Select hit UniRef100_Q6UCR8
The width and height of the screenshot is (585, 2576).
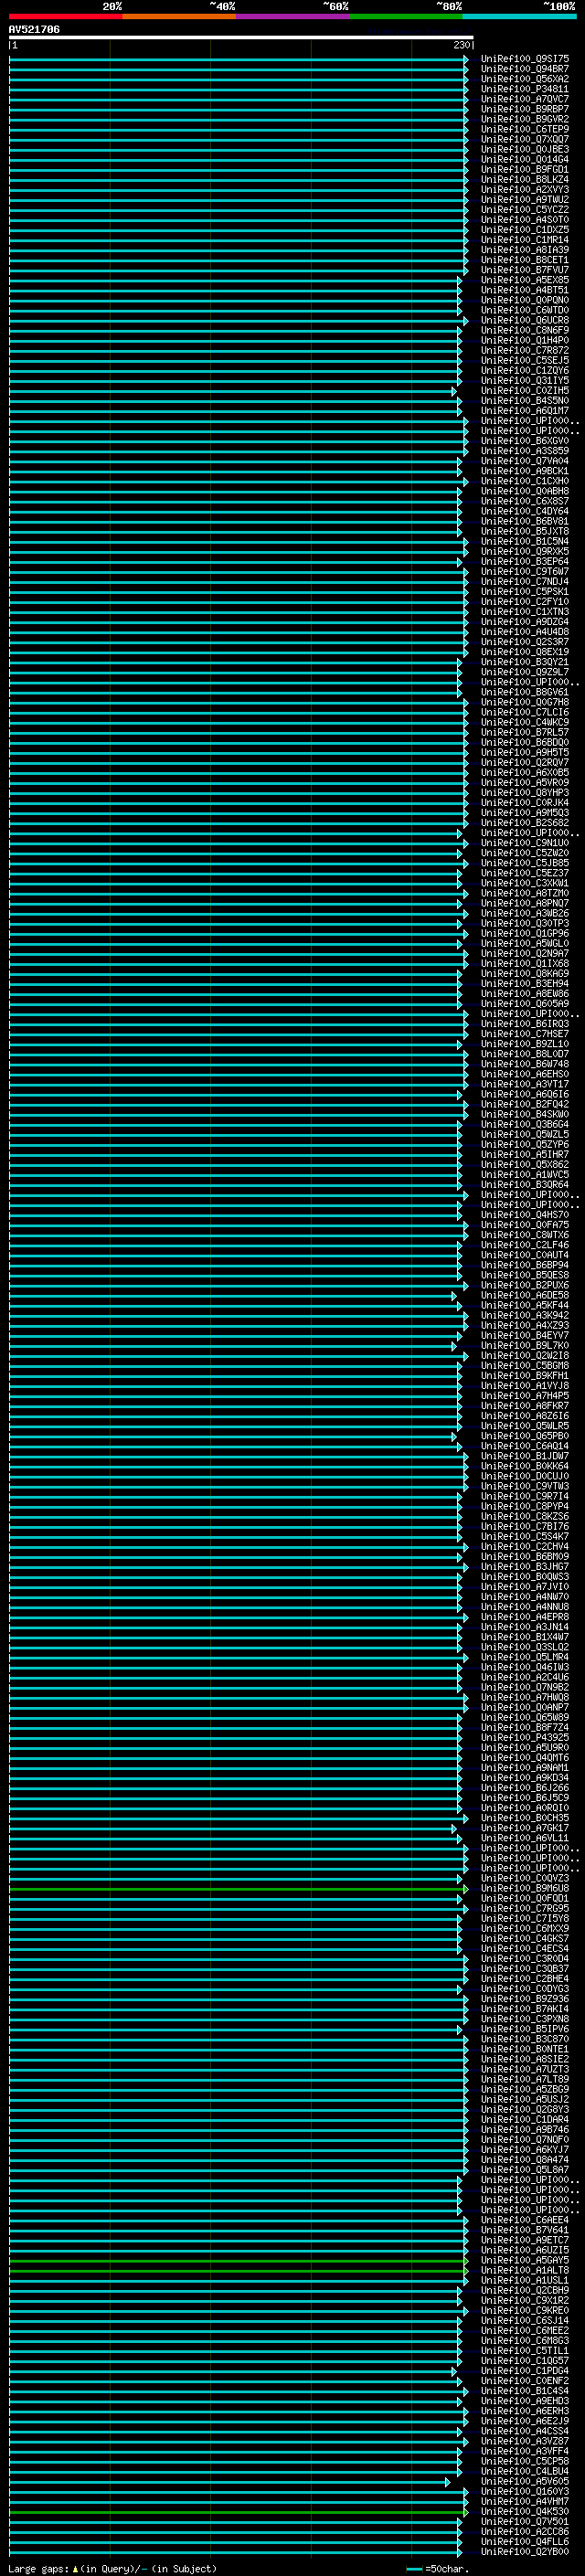coord(525,320)
